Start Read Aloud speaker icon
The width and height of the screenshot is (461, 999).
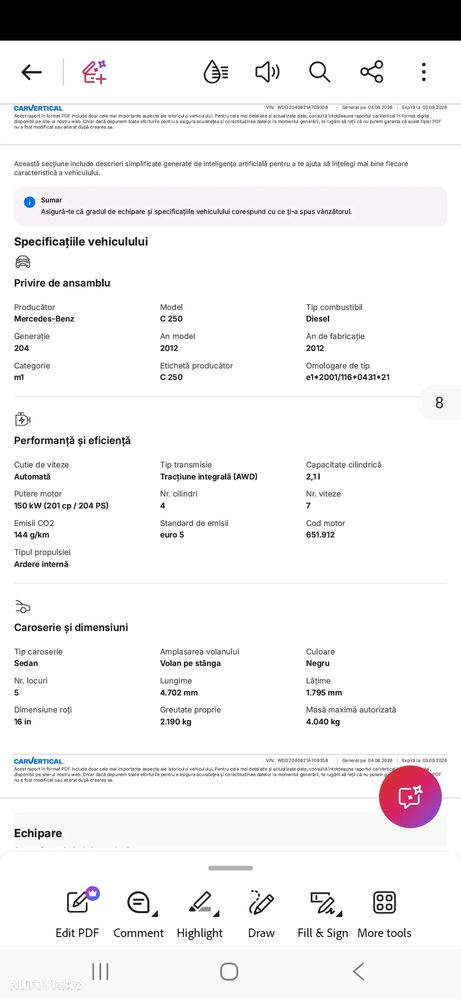(267, 72)
